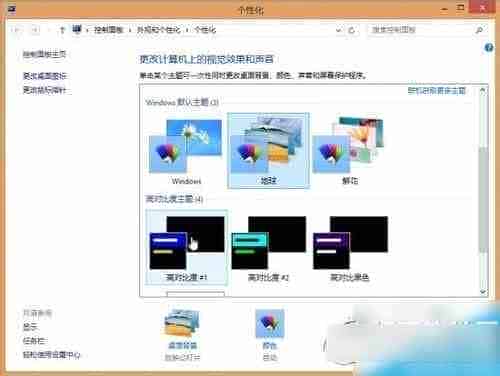500x376 pixels.
Task: Expand the address bar history dropdown
Action: (339, 30)
